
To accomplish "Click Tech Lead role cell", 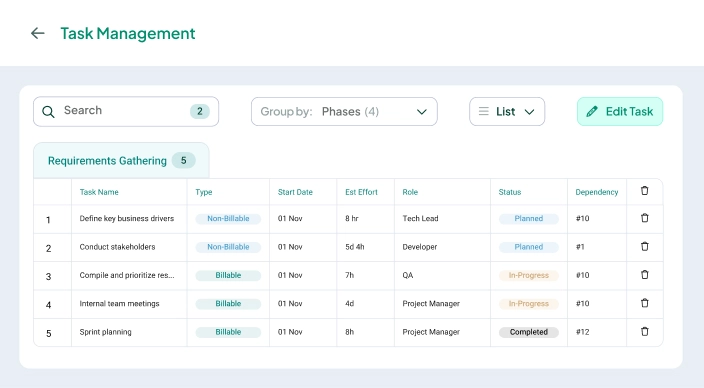I will (x=420, y=219).
